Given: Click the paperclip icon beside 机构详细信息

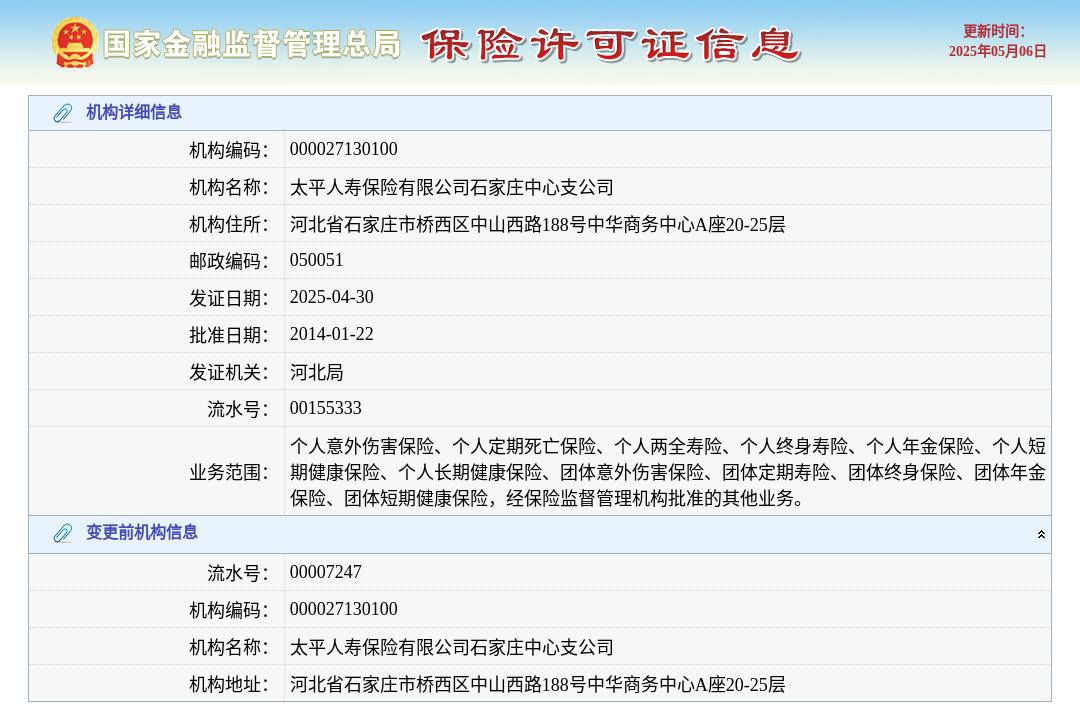Looking at the screenshot, I should [x=63, y=113].
